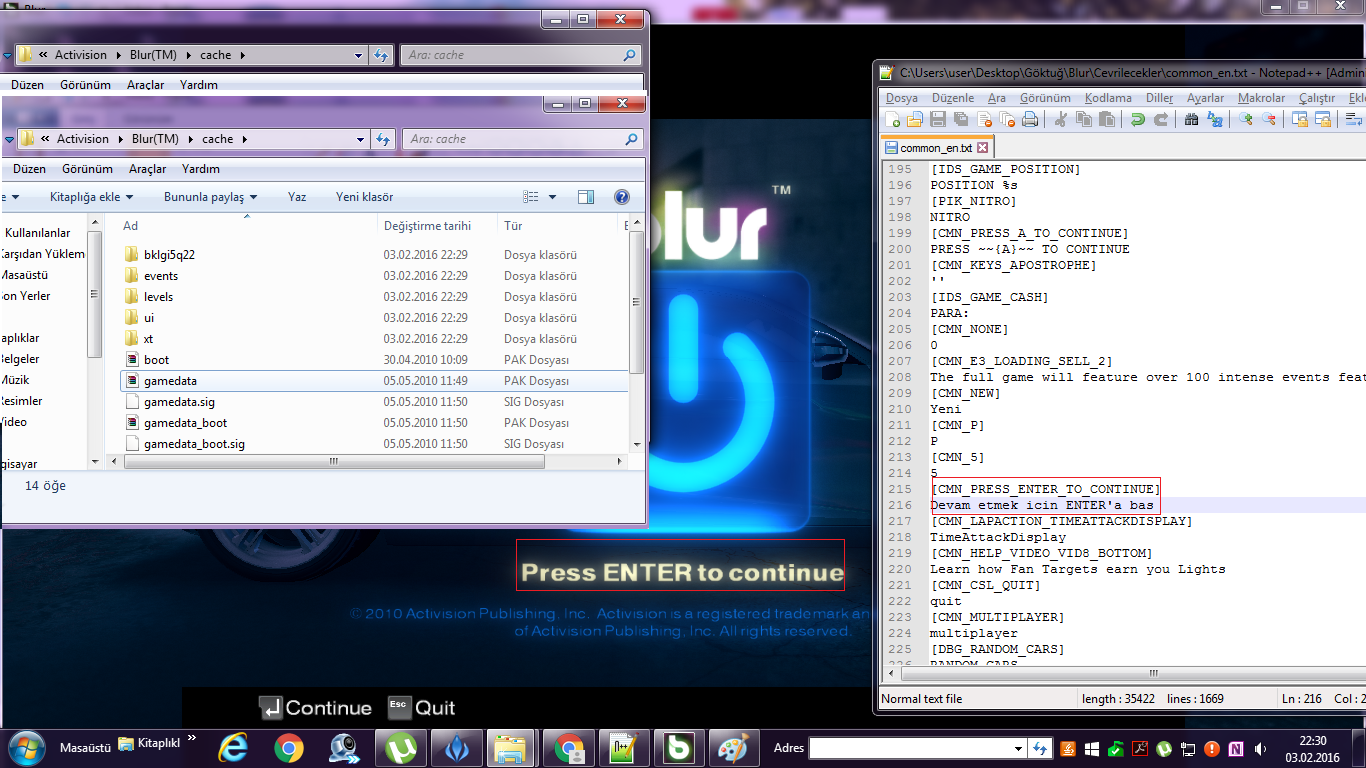1366x768 pixels.
Task: Show hidden taskbar toolbar items chevron
Action: (191, 739)
